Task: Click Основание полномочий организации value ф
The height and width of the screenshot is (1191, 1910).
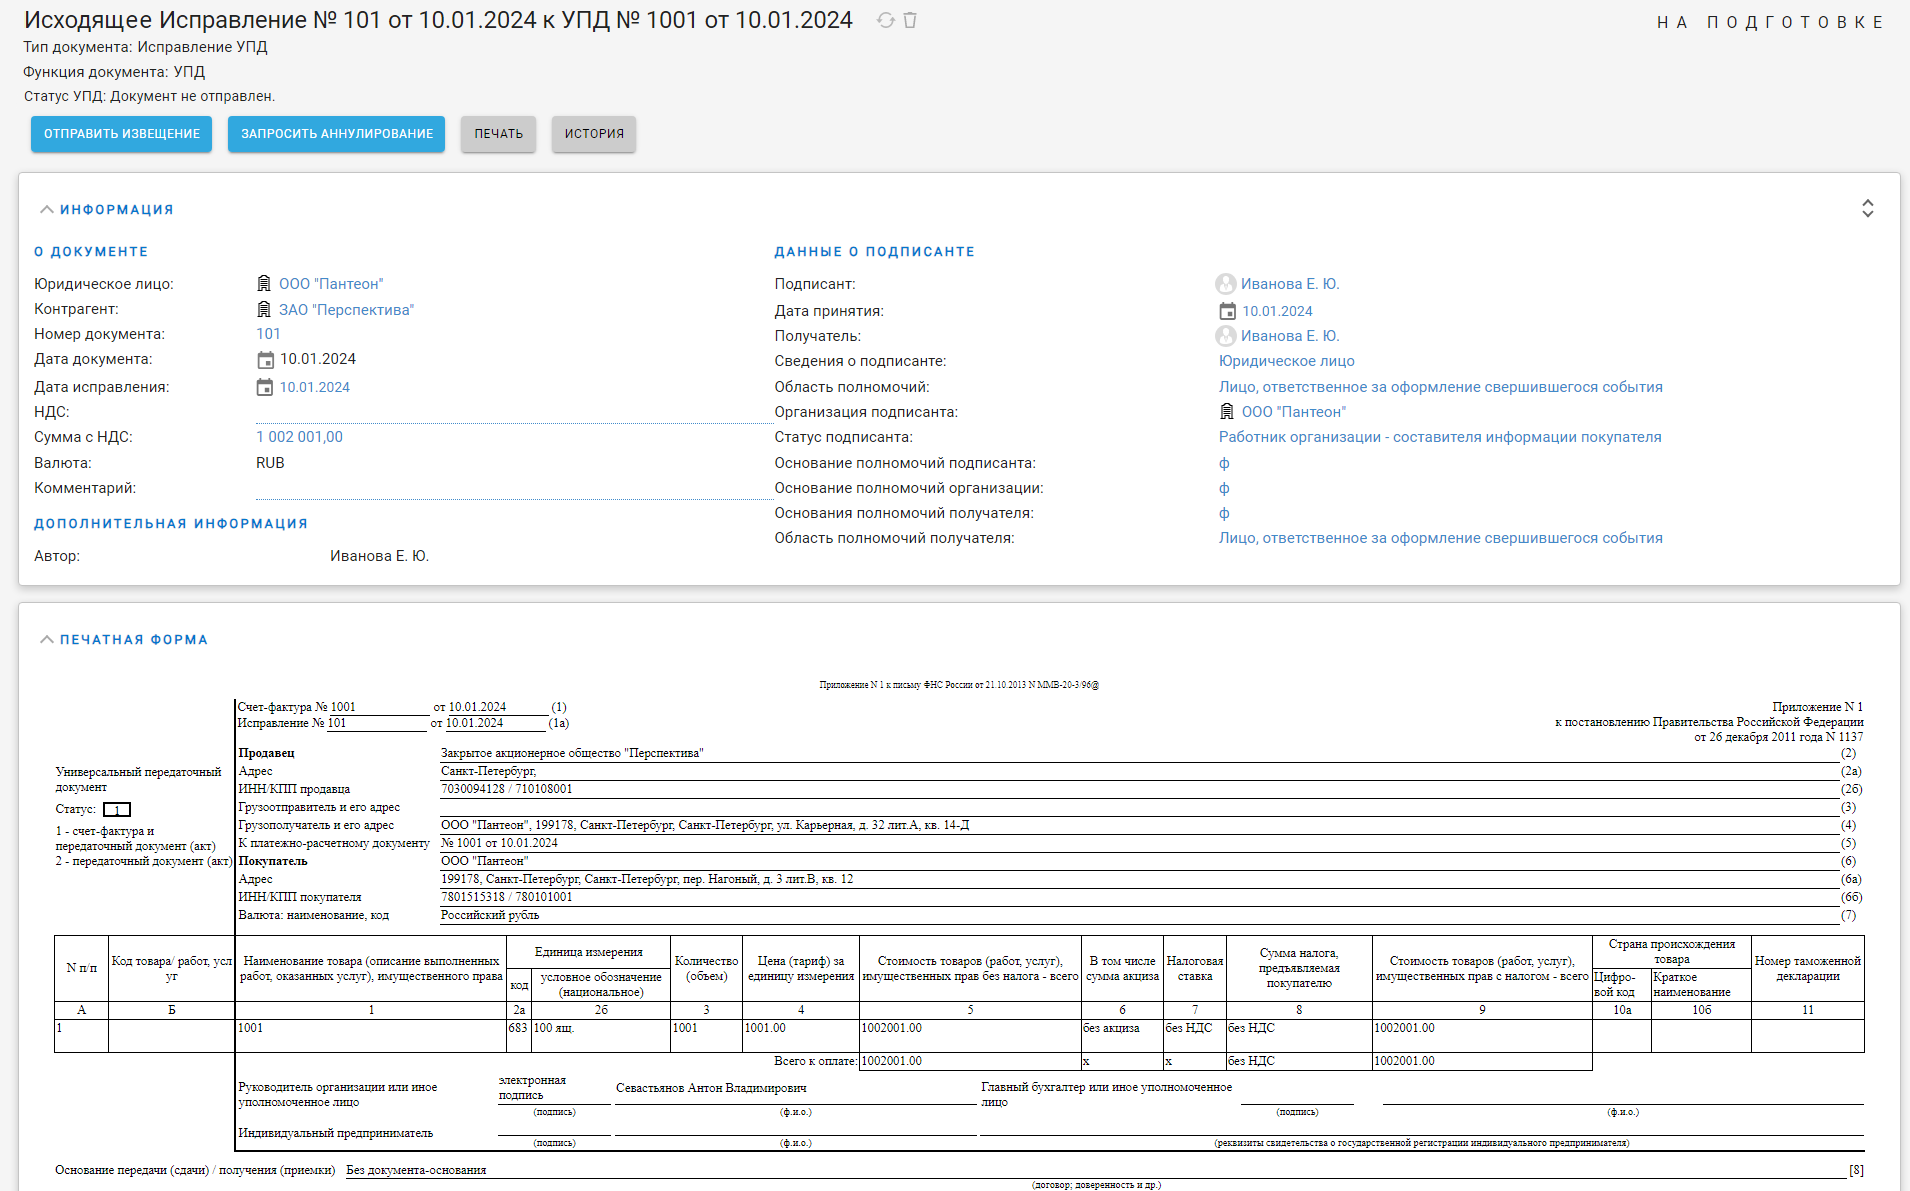Action: pos(1224,488)
